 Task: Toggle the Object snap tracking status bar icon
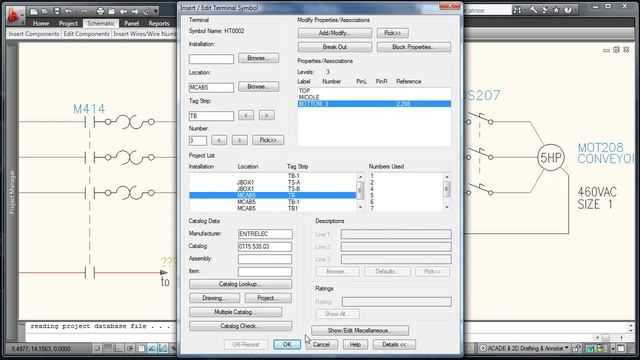tap(152, 348)
